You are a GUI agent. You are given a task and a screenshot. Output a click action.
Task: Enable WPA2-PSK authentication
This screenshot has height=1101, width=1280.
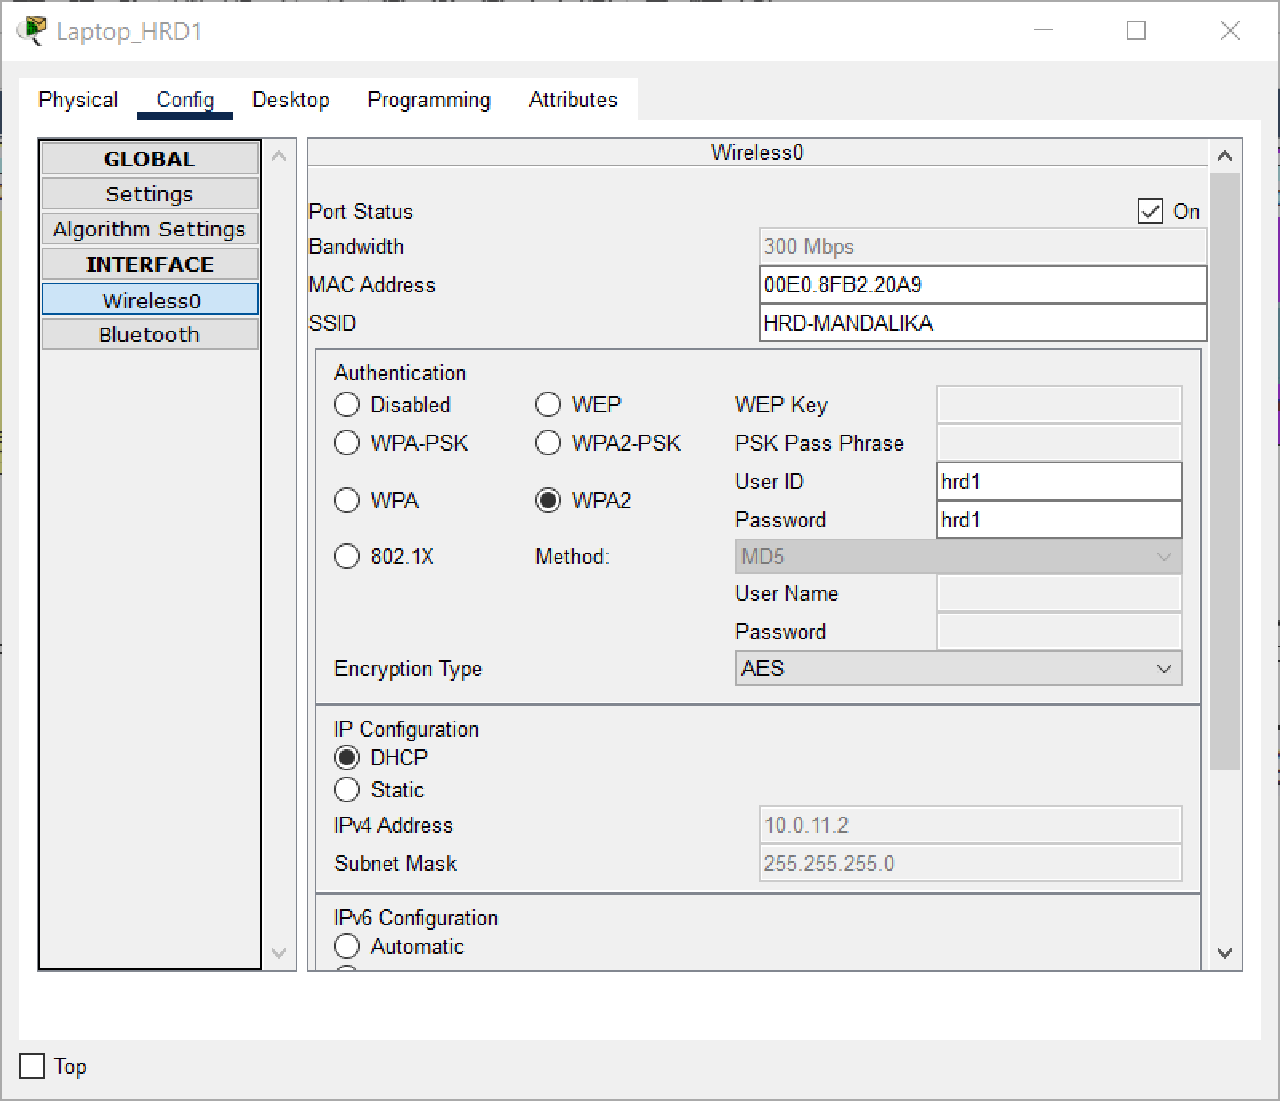tap(548, 442)
